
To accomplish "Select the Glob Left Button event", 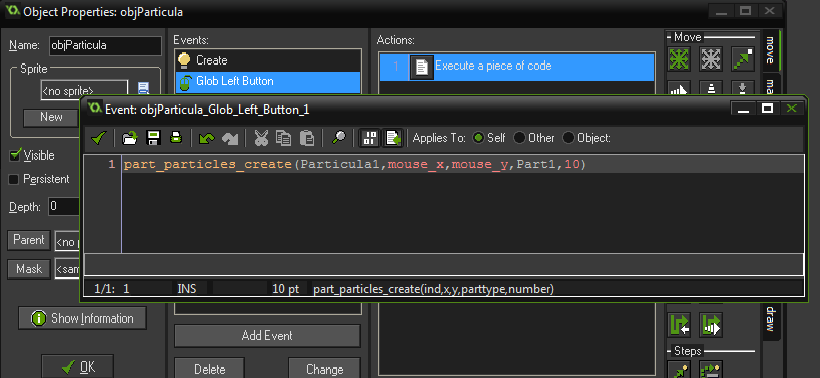I will (x=267, y=81).
